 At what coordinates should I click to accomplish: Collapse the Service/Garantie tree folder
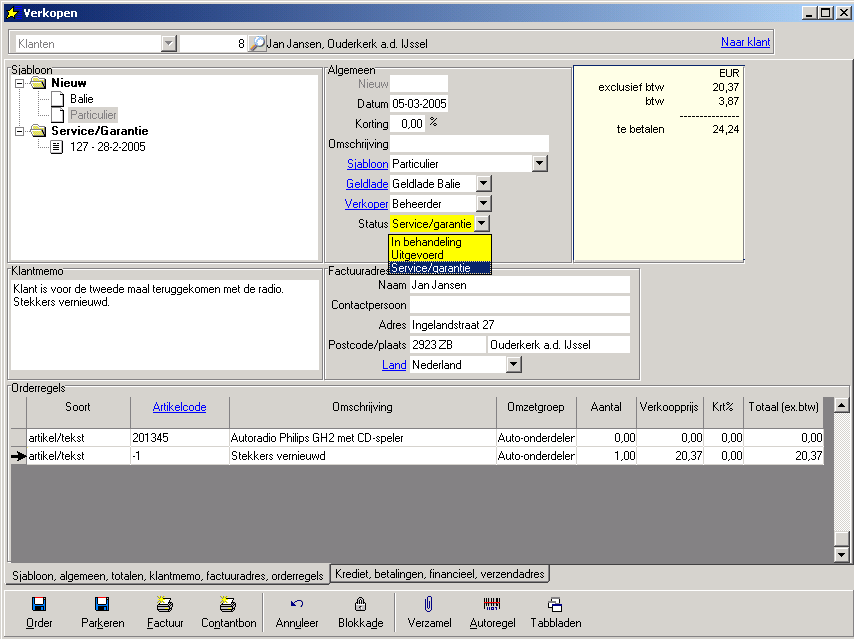(x=21, y=131)
